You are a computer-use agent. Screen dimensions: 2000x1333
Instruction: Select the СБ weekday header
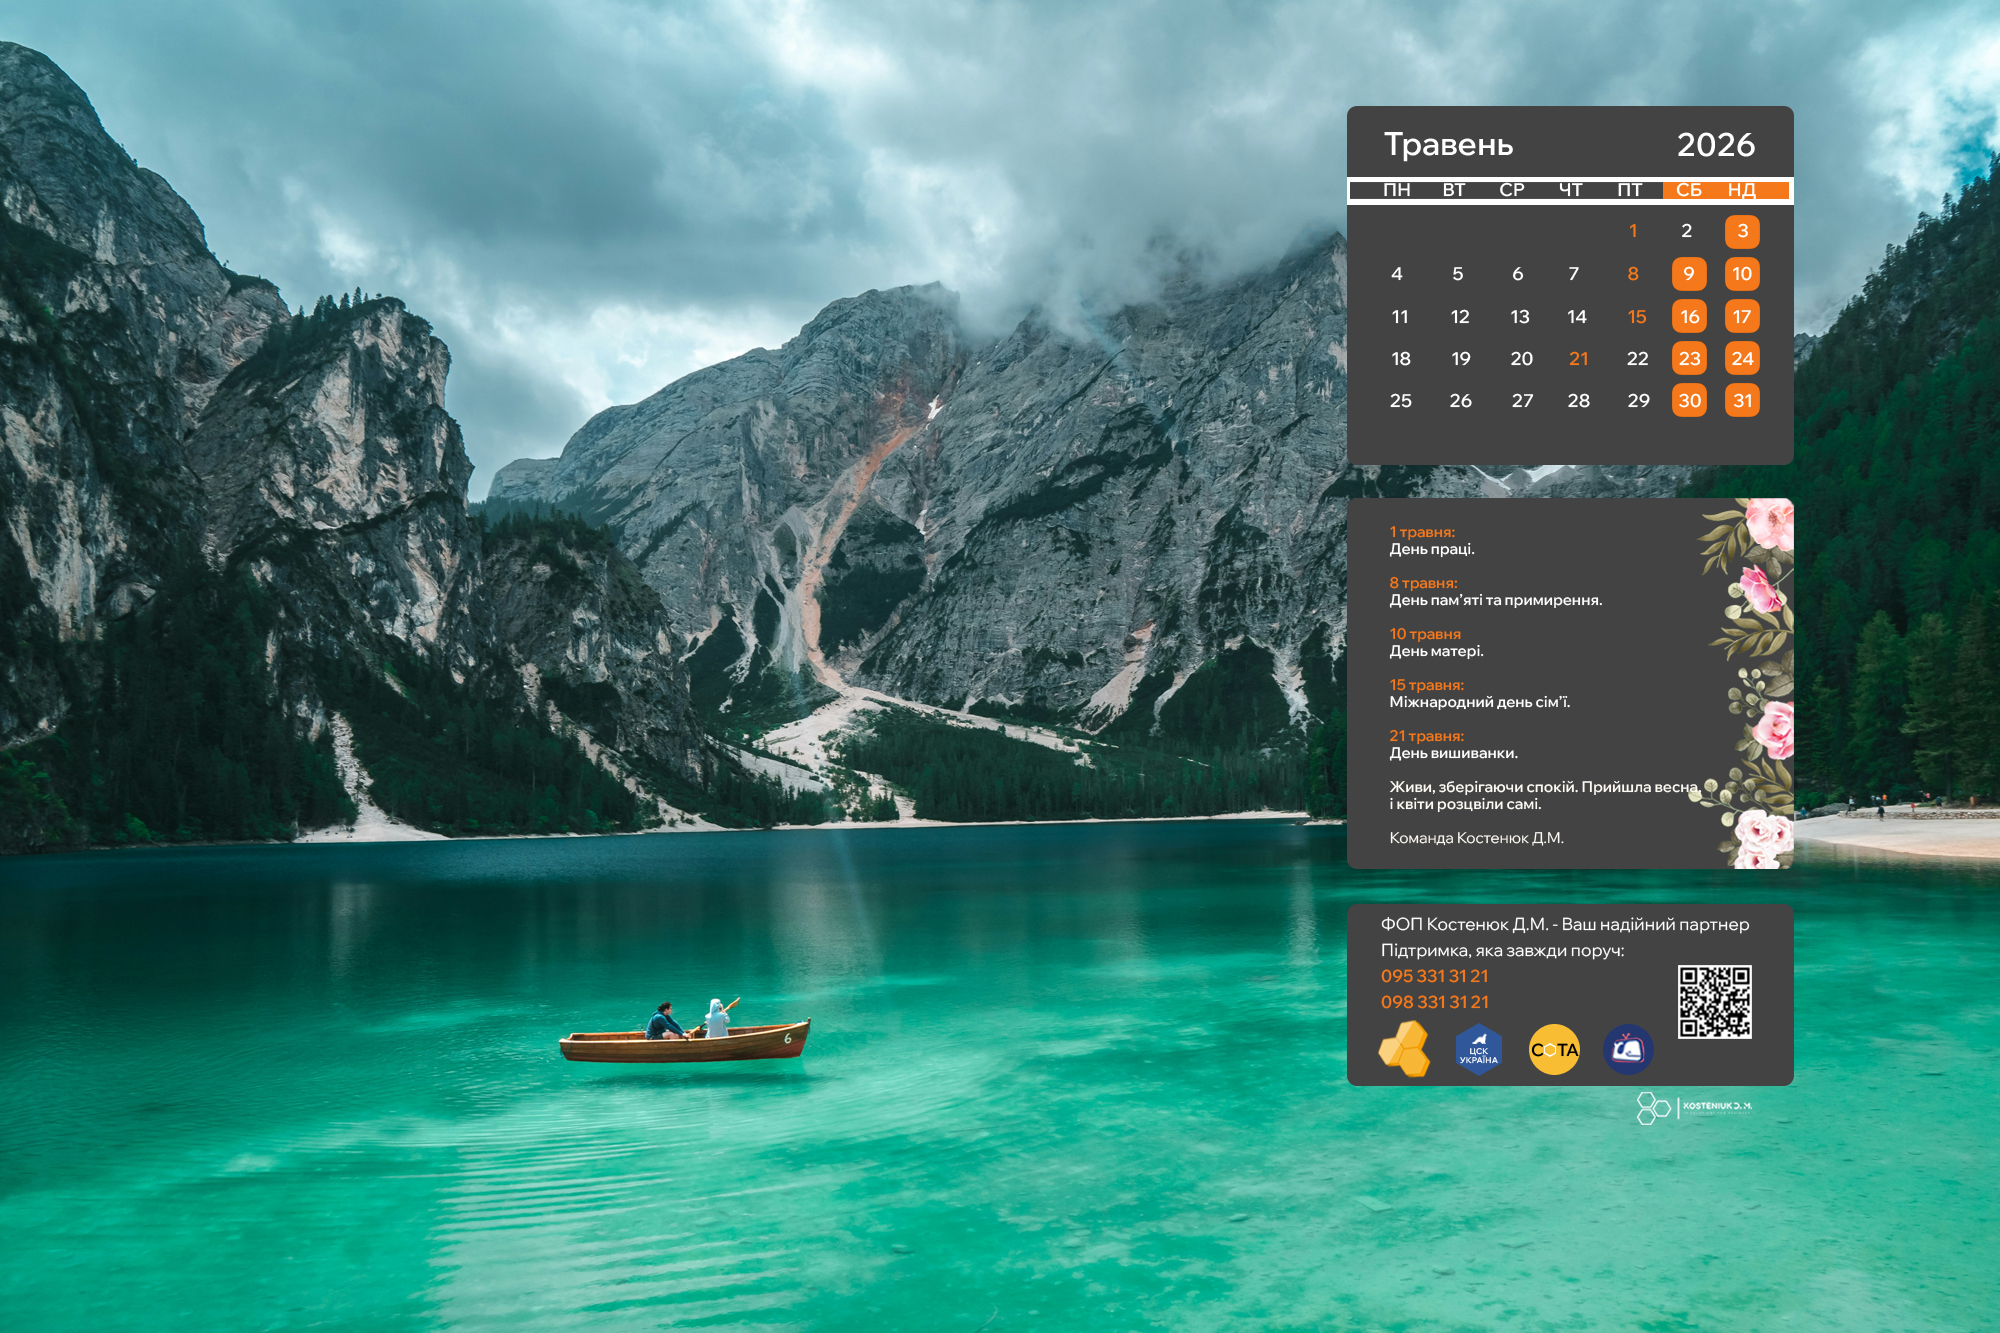click(x=1689, y=190)
